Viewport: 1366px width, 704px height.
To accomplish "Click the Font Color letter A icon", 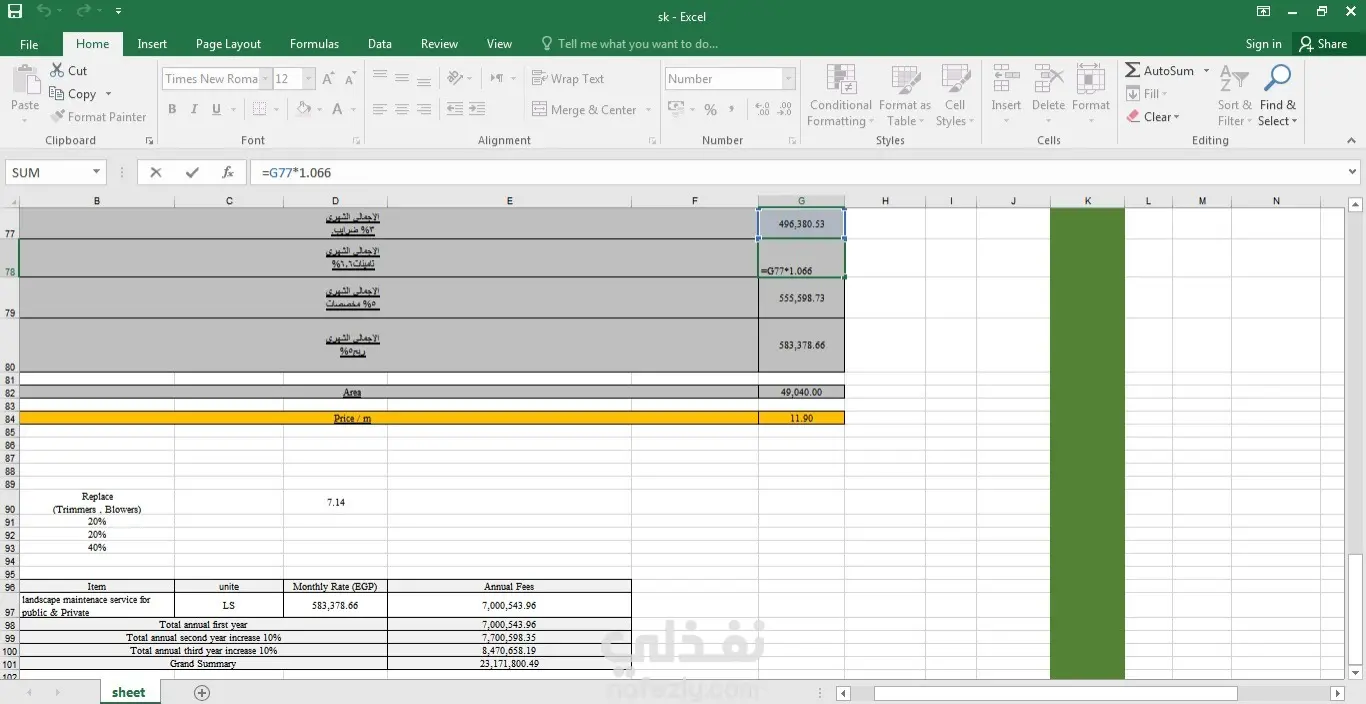I will click(338, 109).
